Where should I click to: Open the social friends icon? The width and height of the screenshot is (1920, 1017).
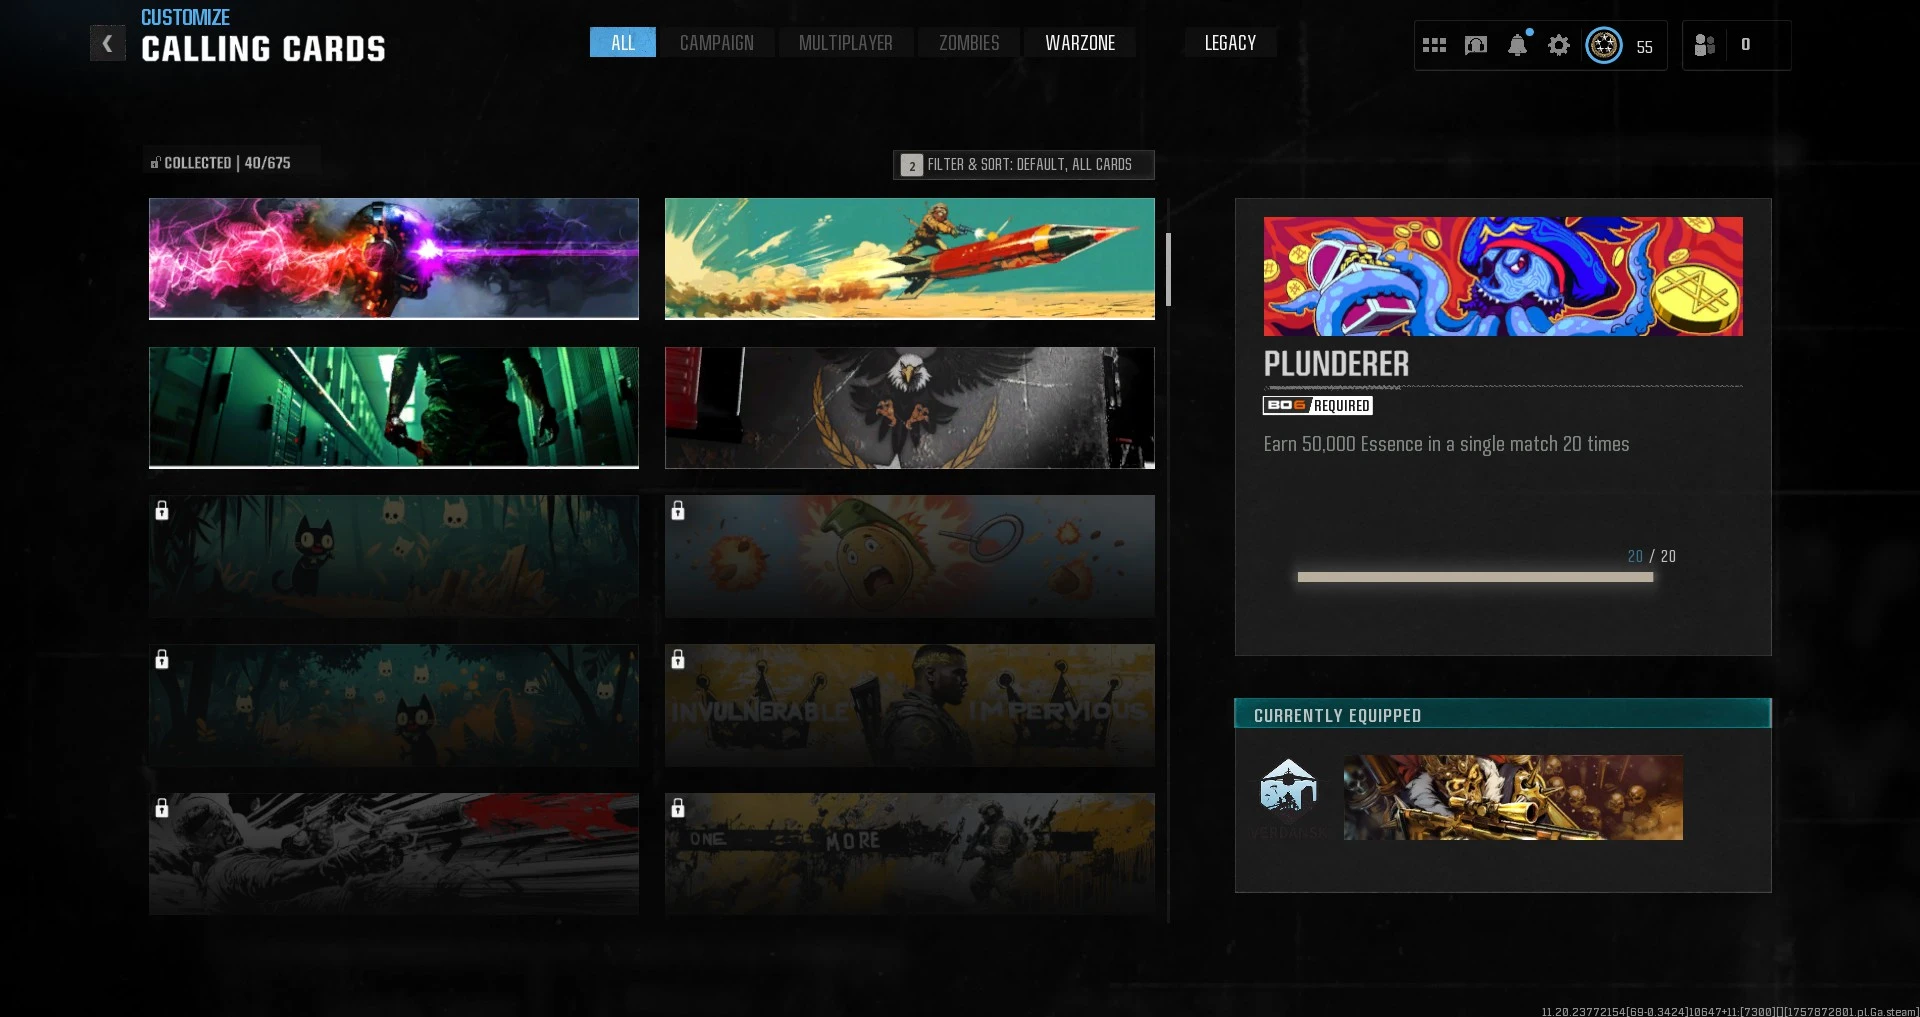(1705, 45)
